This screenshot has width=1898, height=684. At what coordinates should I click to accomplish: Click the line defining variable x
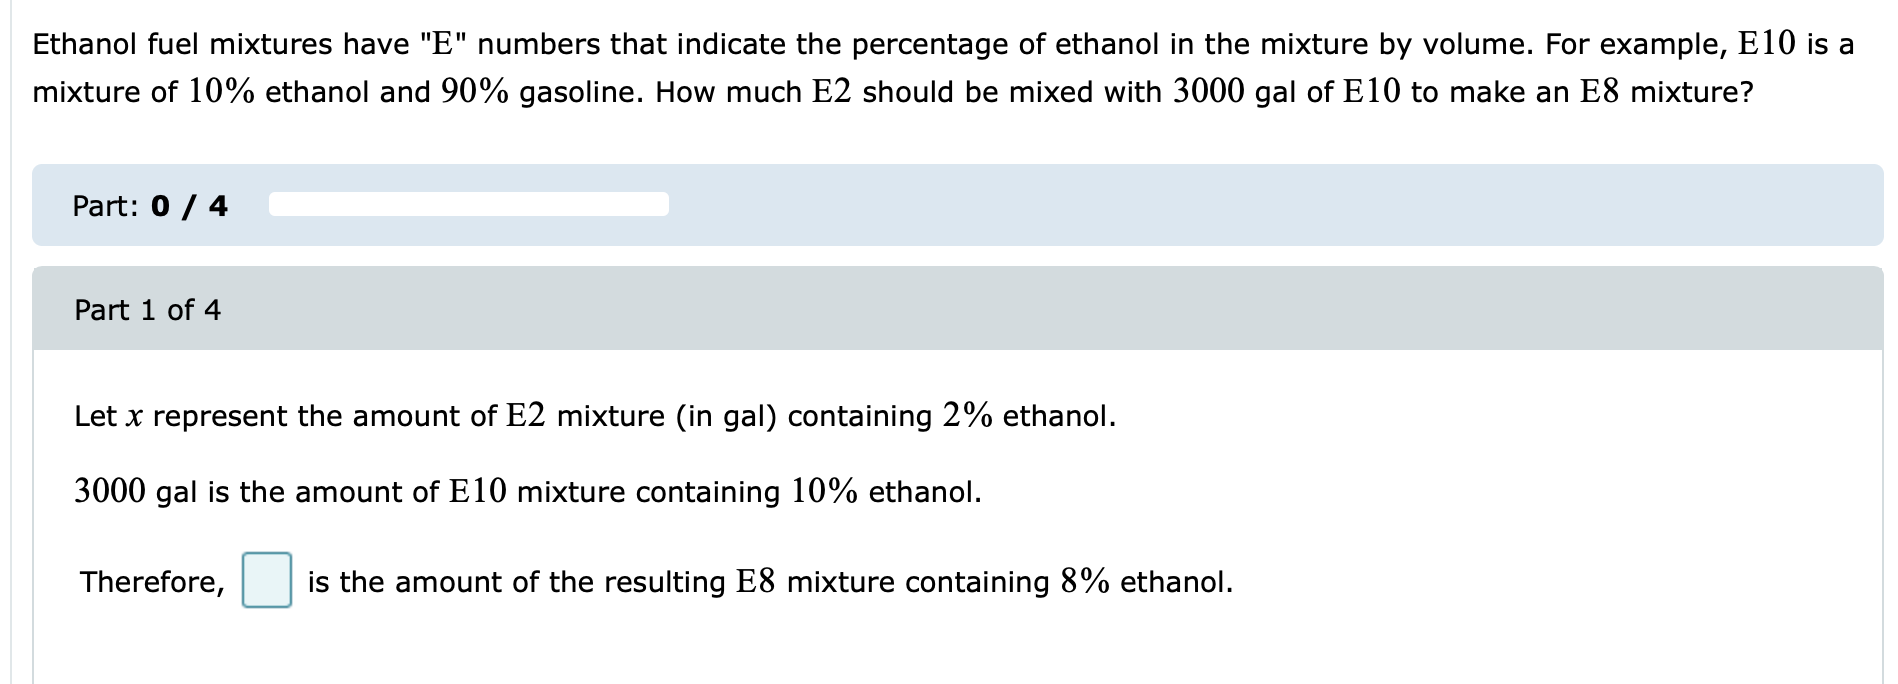(x=595, y=416)
